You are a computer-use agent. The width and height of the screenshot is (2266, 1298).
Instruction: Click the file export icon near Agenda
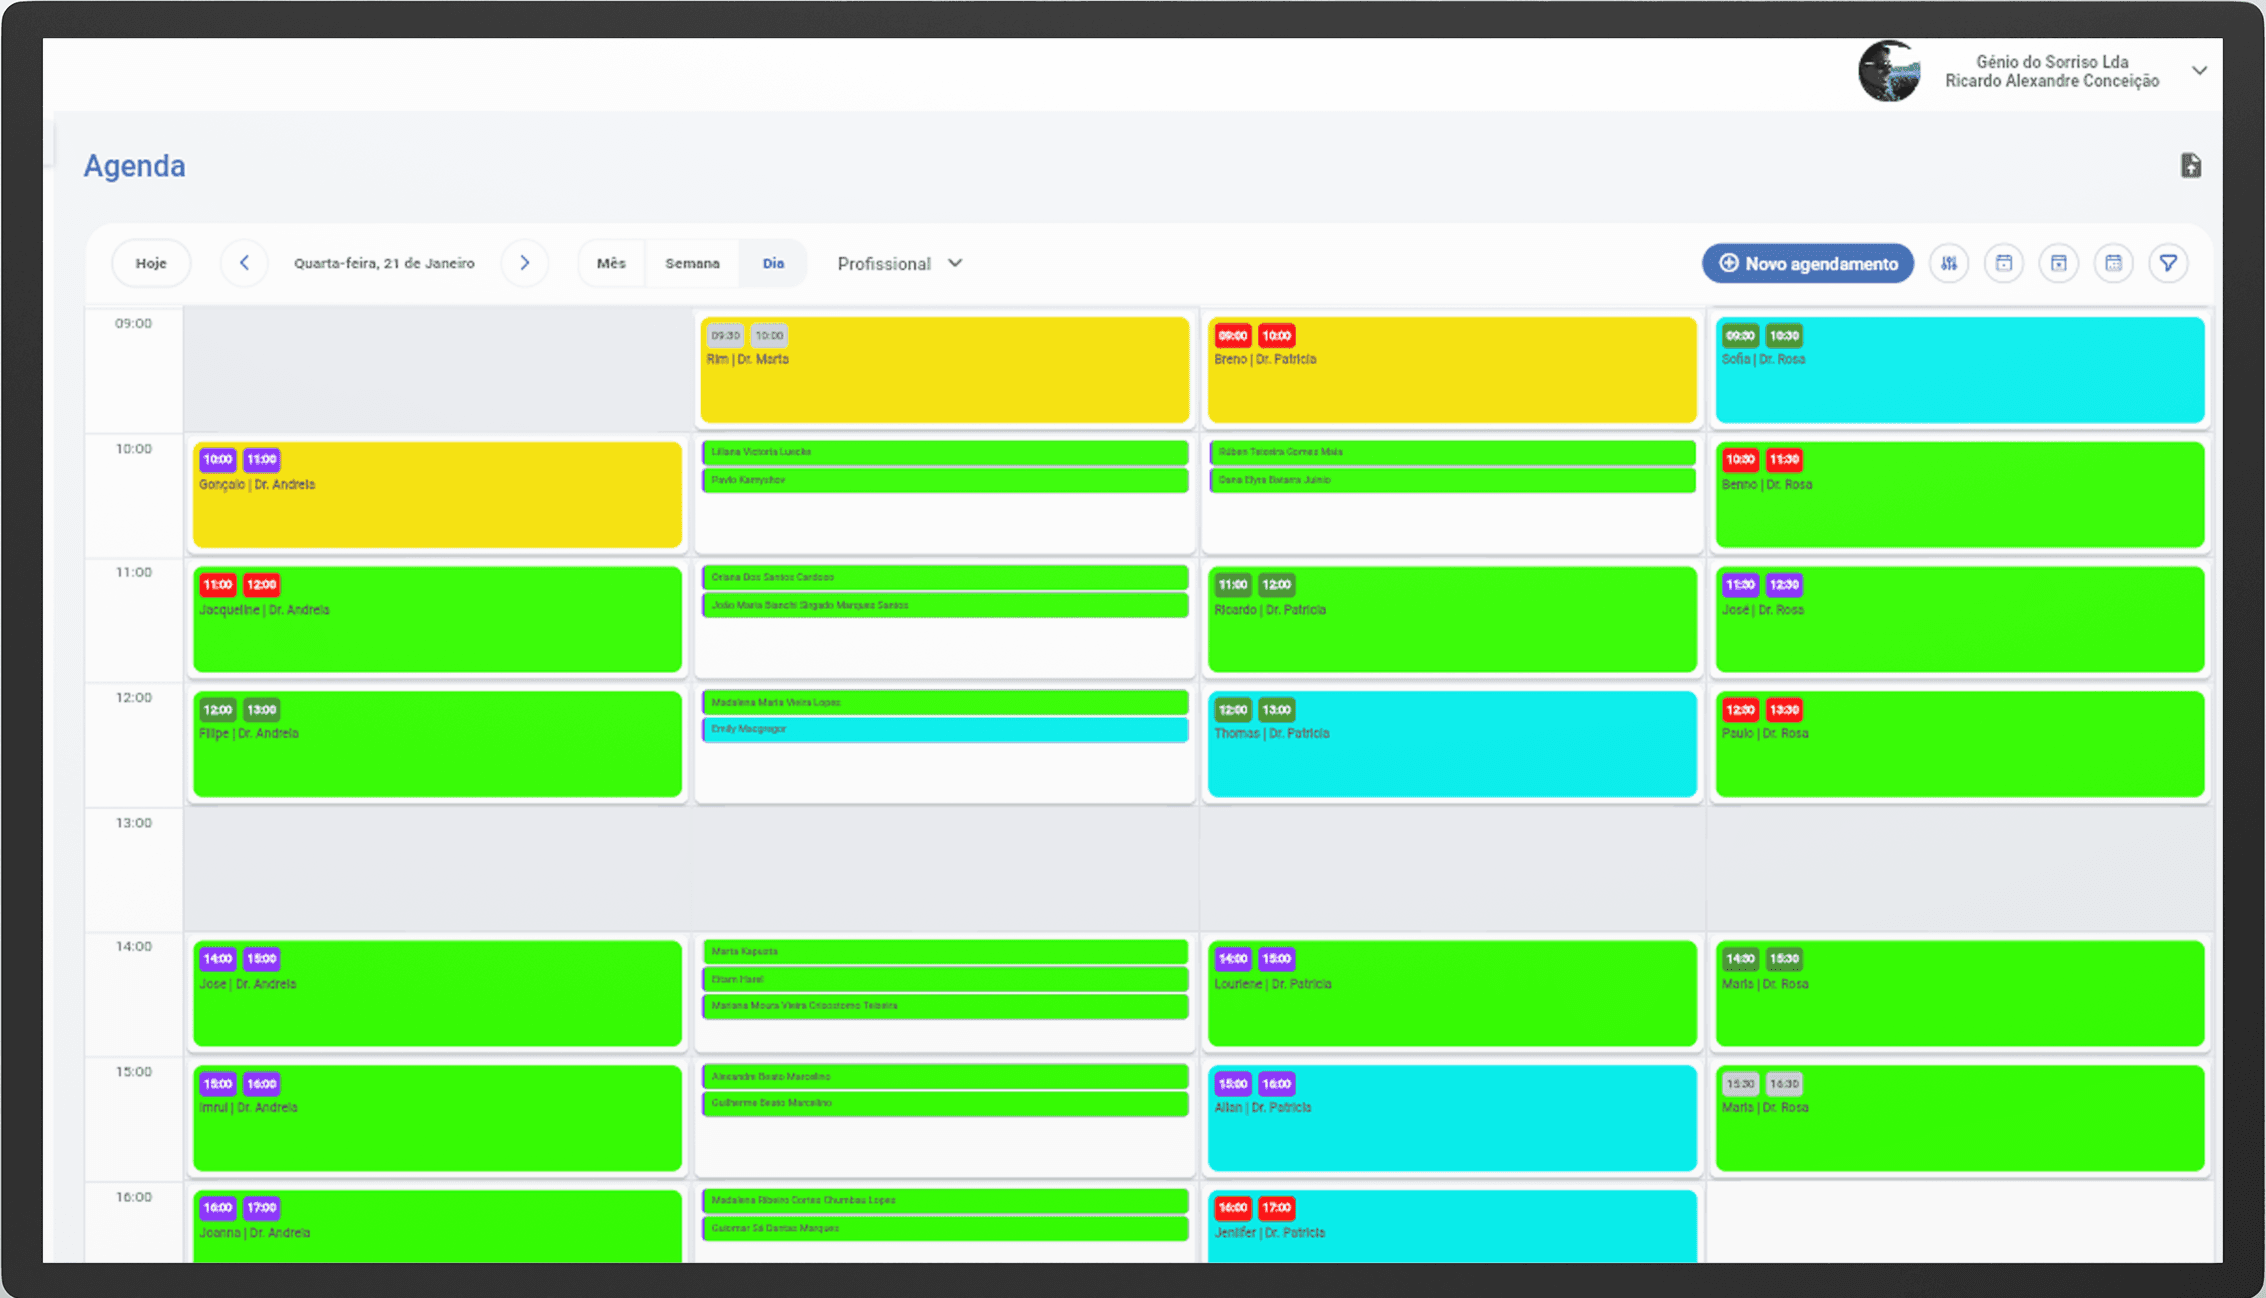(x=2190, y=166)
